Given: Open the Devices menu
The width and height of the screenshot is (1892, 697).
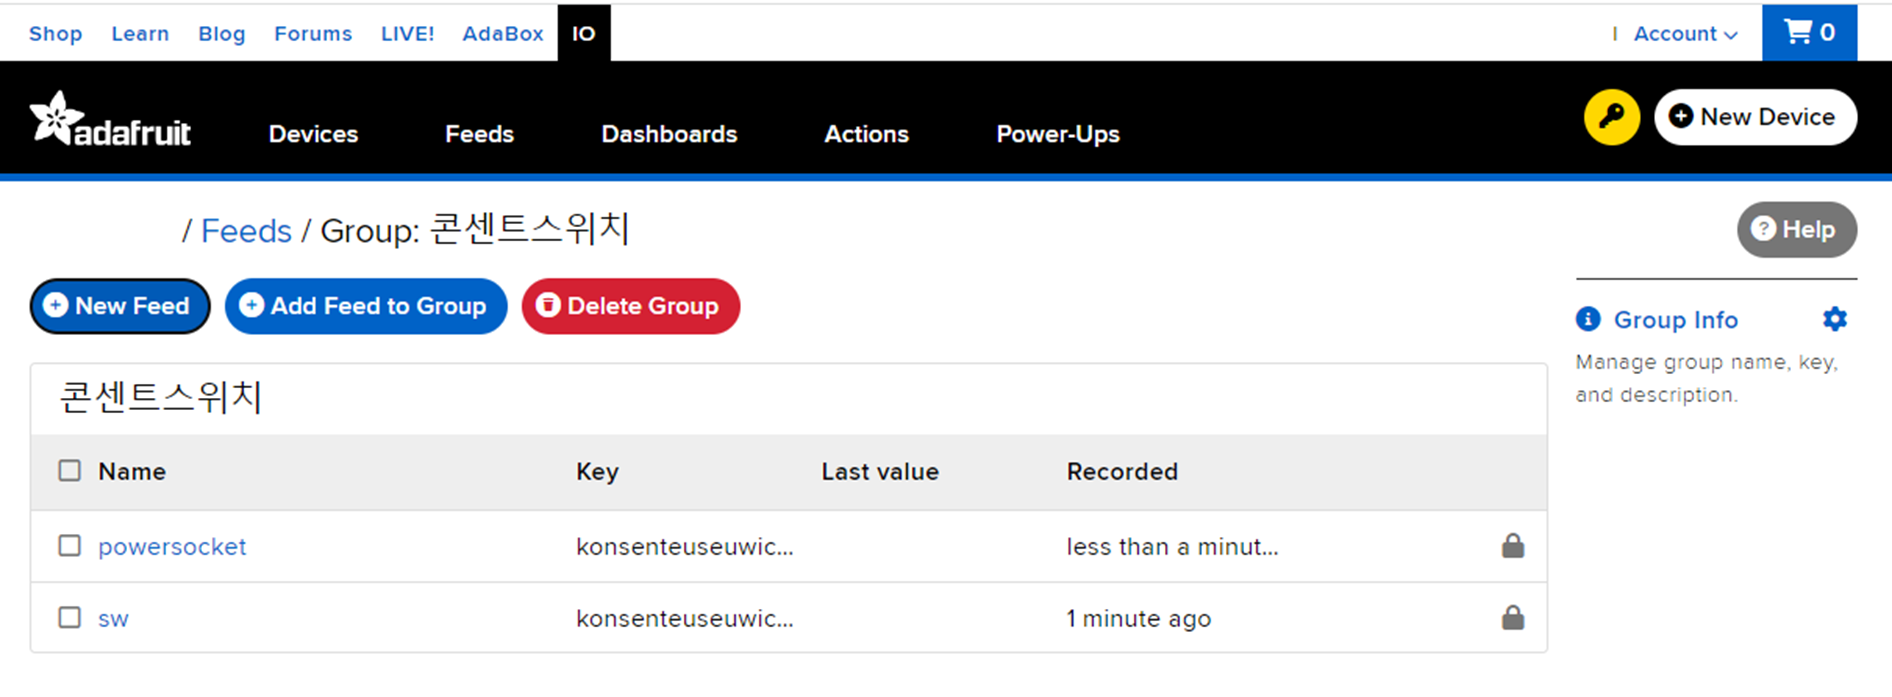Looking at the screenshot, I should point(313,134).
